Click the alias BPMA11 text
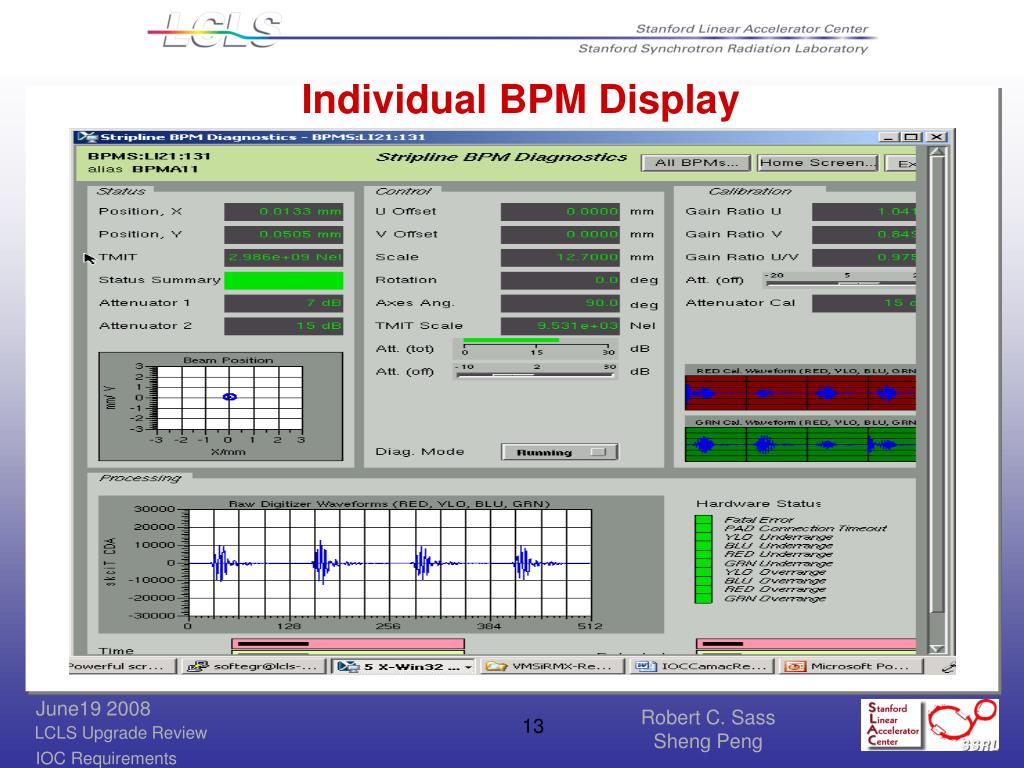This screenshot has height=768, width=1024. pyautogui.click(x=143, y=169)
